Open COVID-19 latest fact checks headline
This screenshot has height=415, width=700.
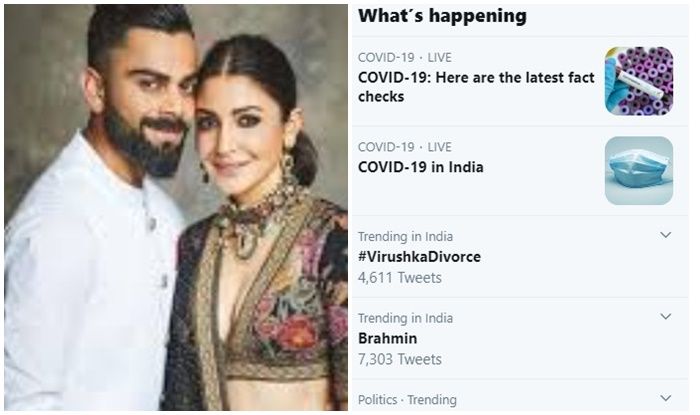pyautogui.click(x=476, y=87)
